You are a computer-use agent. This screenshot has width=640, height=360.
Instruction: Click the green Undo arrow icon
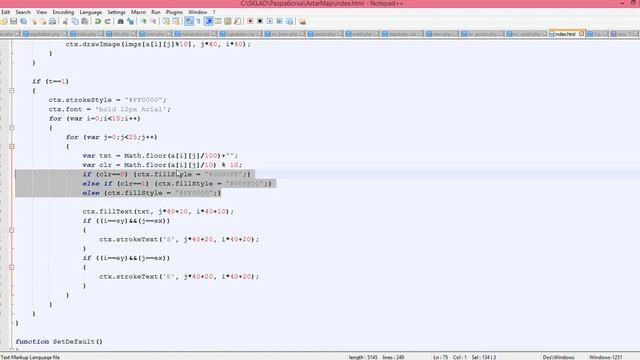[x=98, y=21]
